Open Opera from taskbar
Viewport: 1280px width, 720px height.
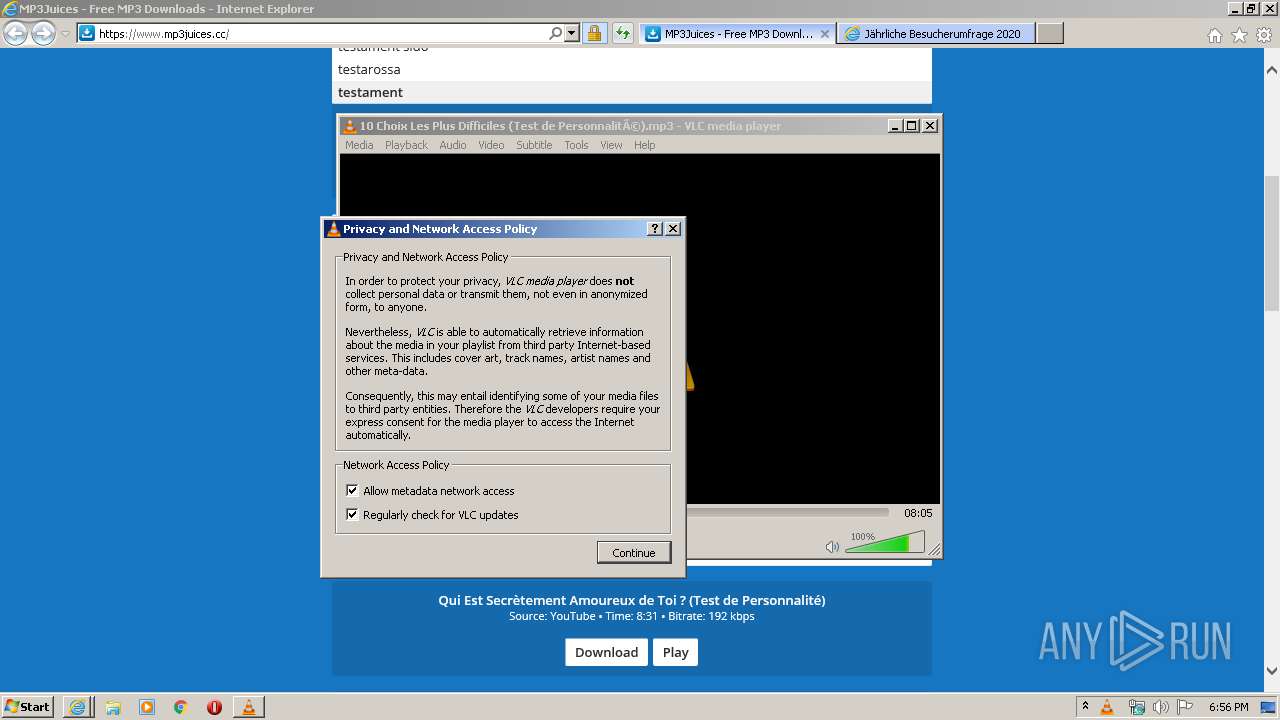214,707
